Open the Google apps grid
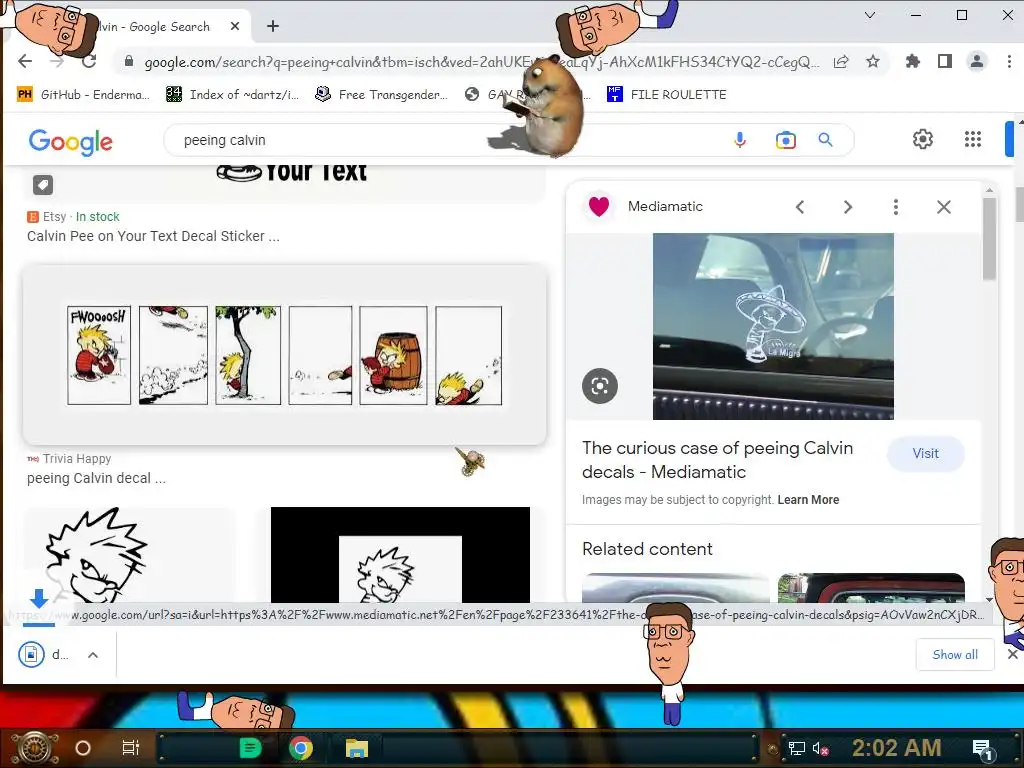 coord(973,139)
